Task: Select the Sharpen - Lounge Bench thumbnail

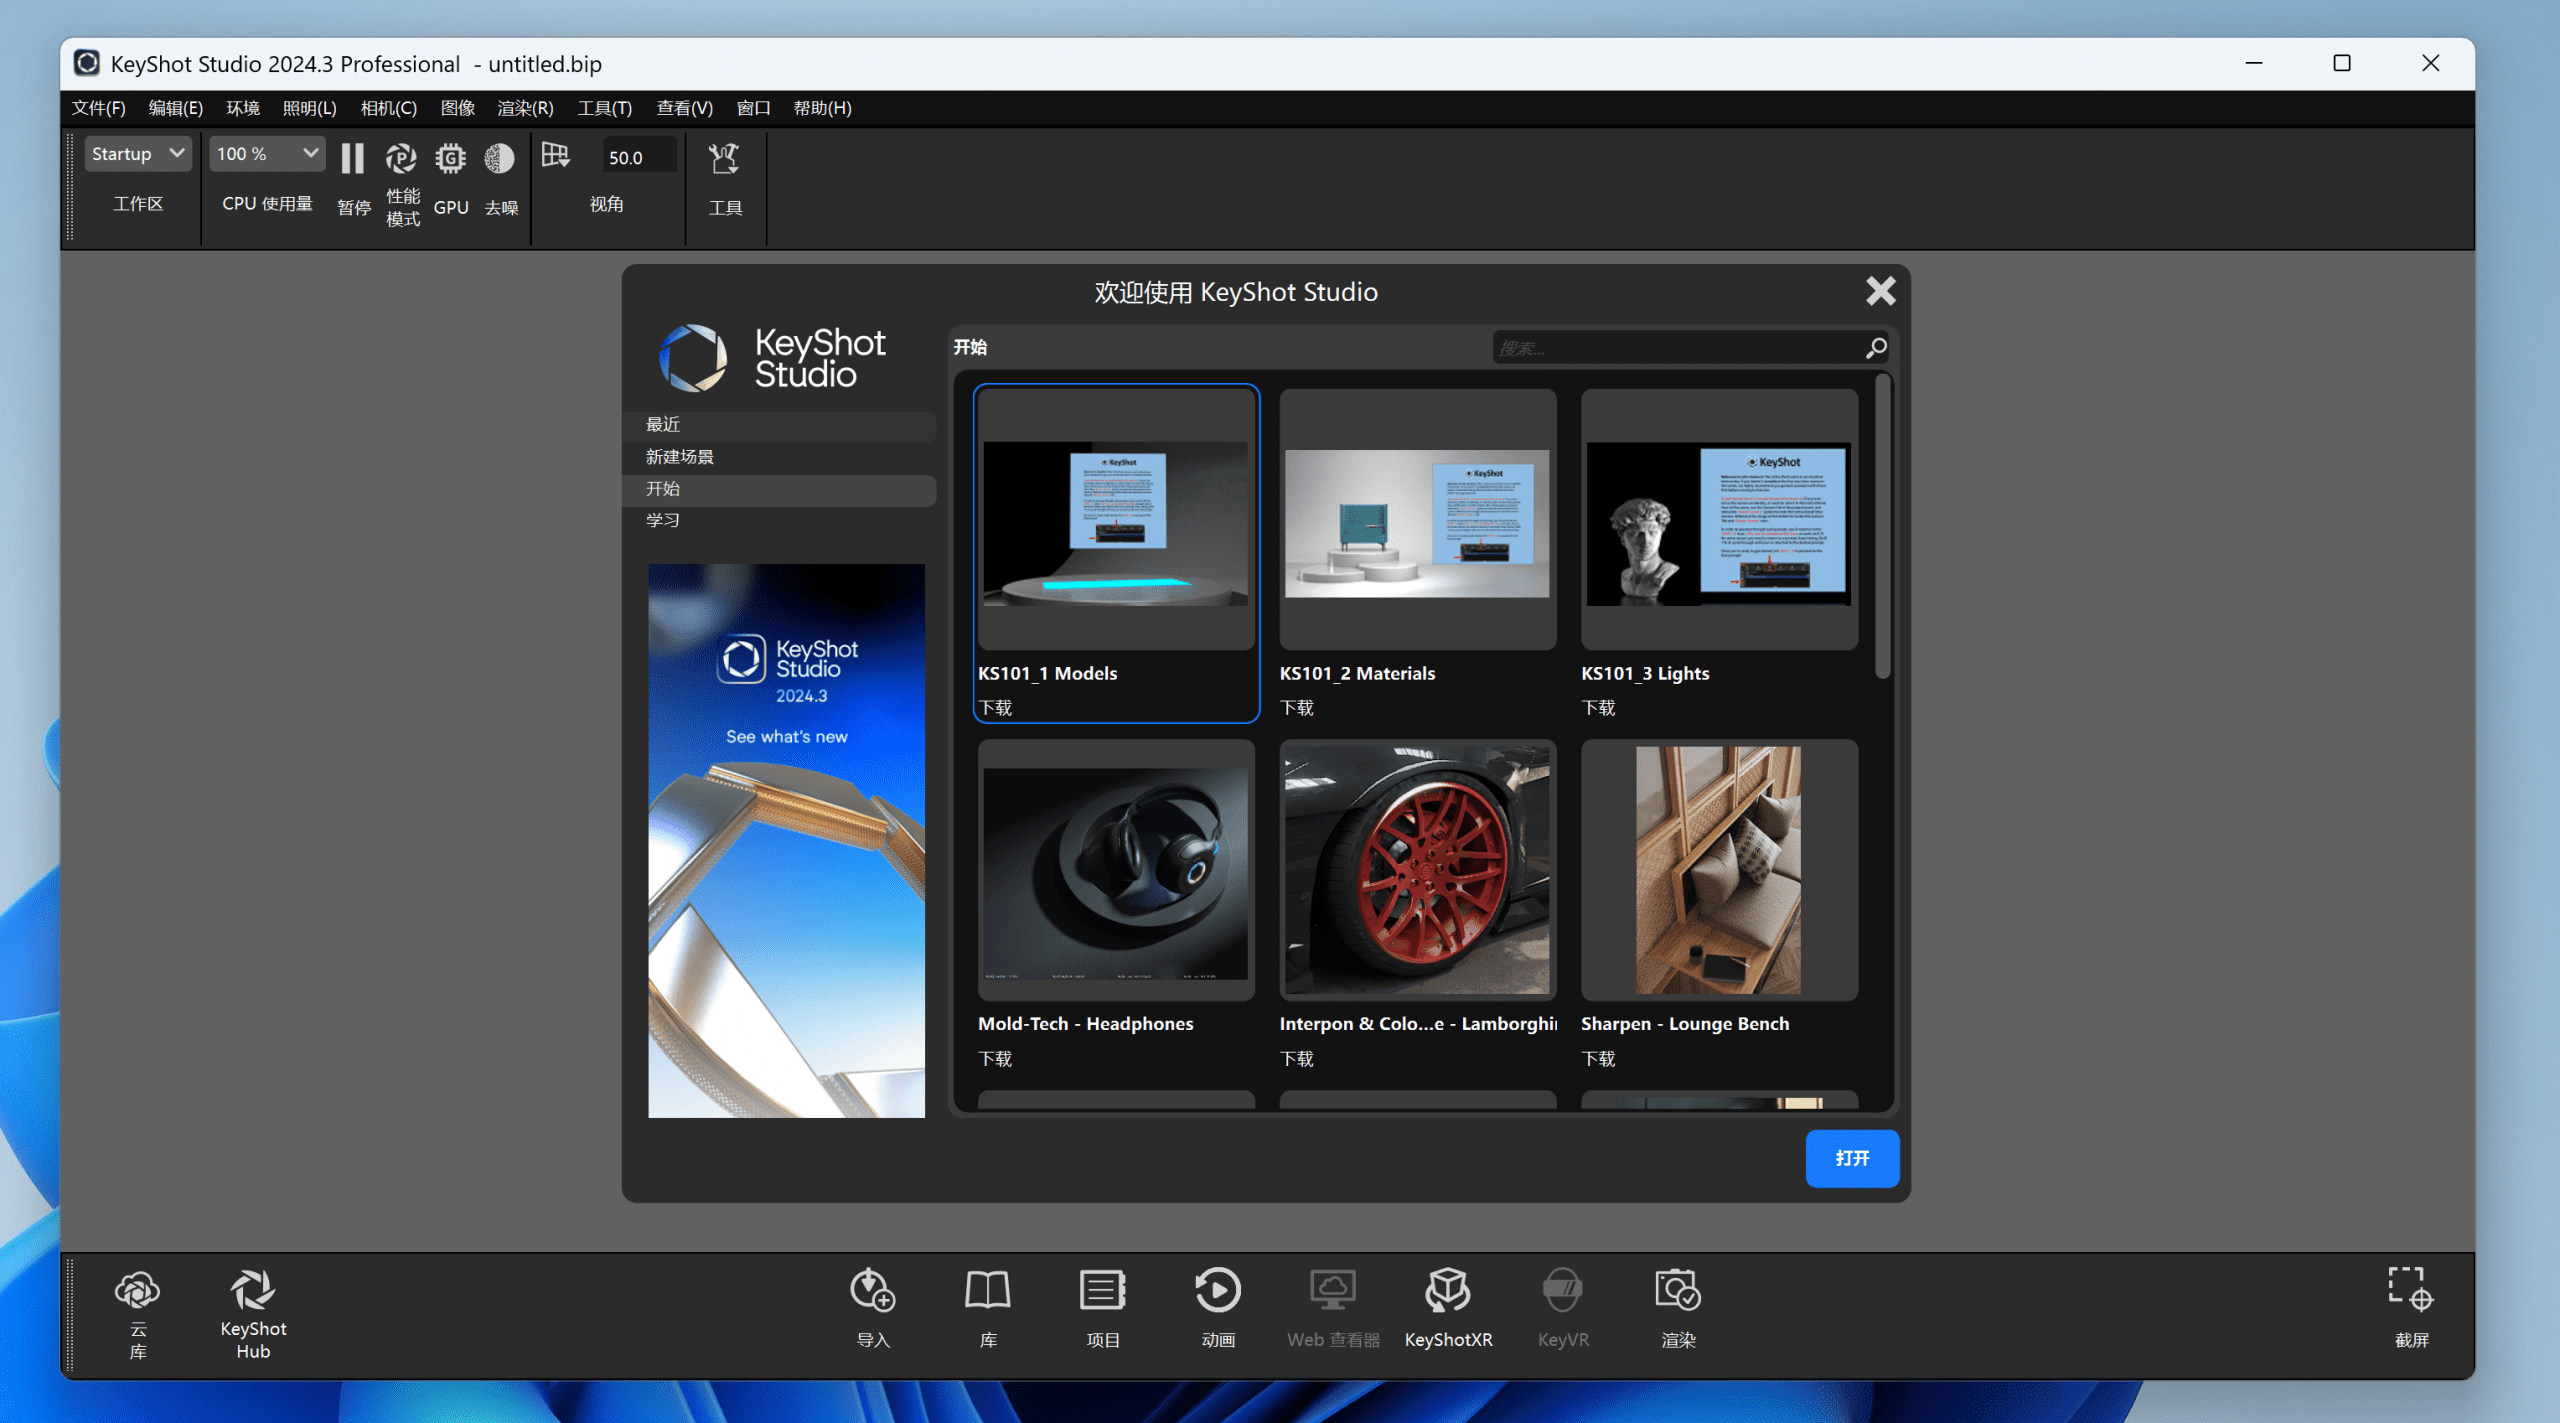Action: pyautogui.click(x=1719, y=870)
